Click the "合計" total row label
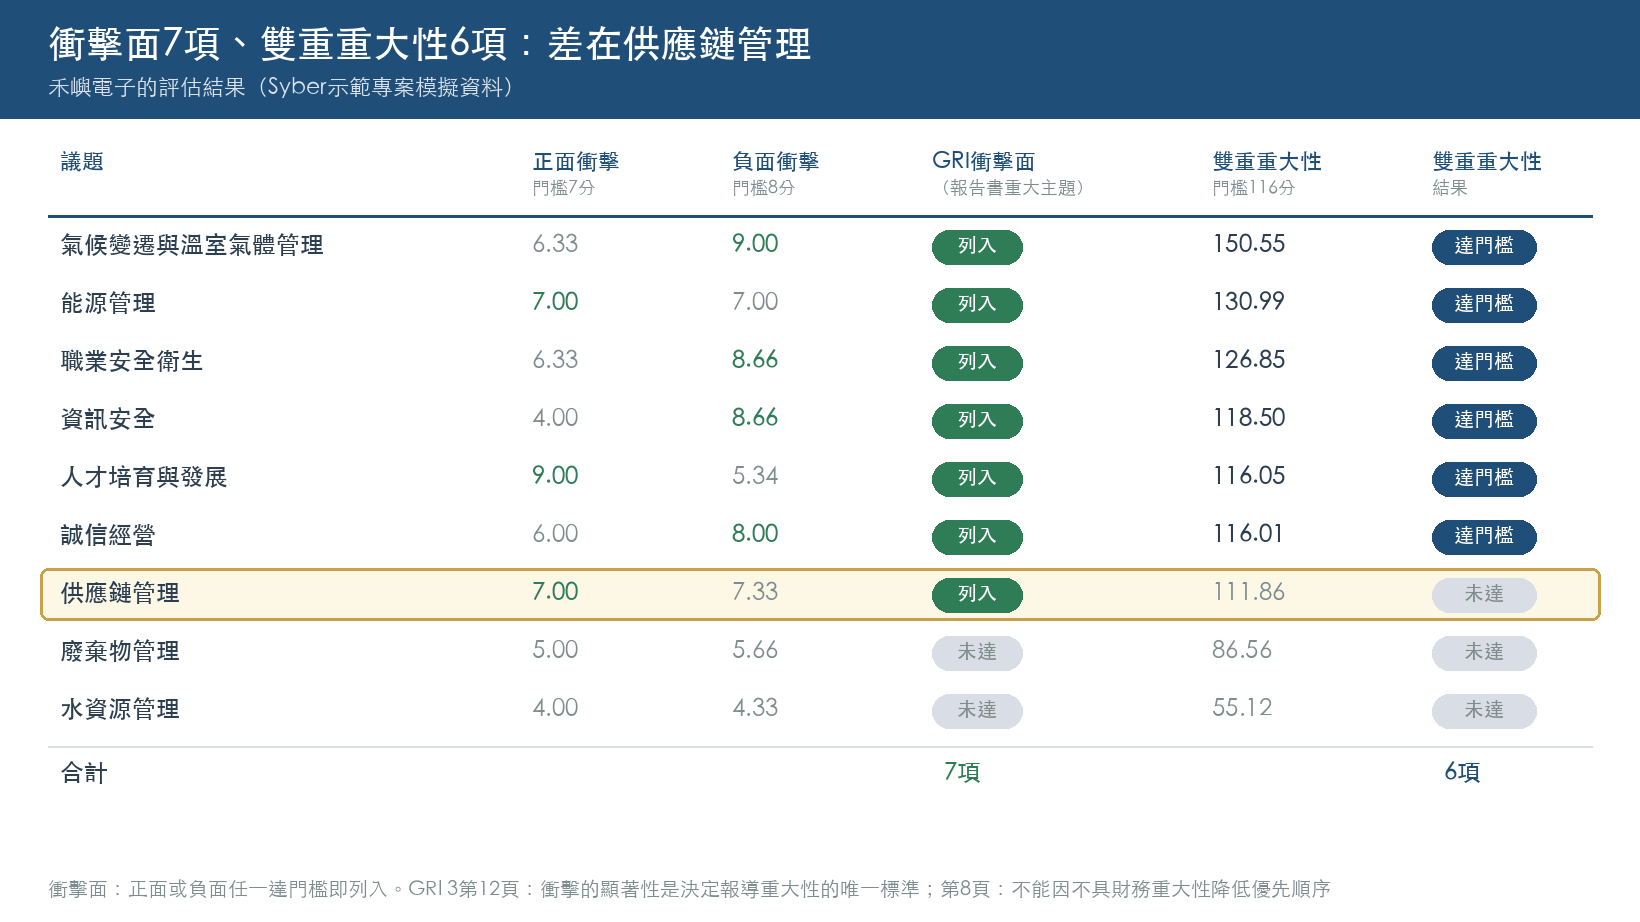The width and height of the screenshot is (1640, 922). click(84, 773)
